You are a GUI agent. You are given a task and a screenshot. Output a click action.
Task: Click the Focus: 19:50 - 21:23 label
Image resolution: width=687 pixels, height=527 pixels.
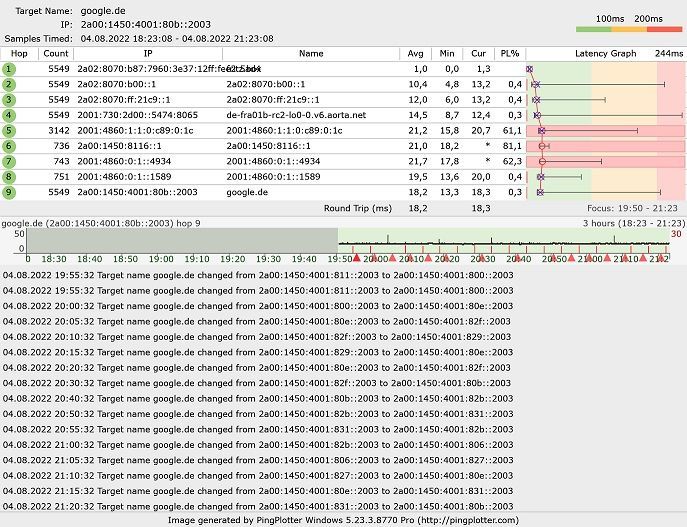pos(632,208)
